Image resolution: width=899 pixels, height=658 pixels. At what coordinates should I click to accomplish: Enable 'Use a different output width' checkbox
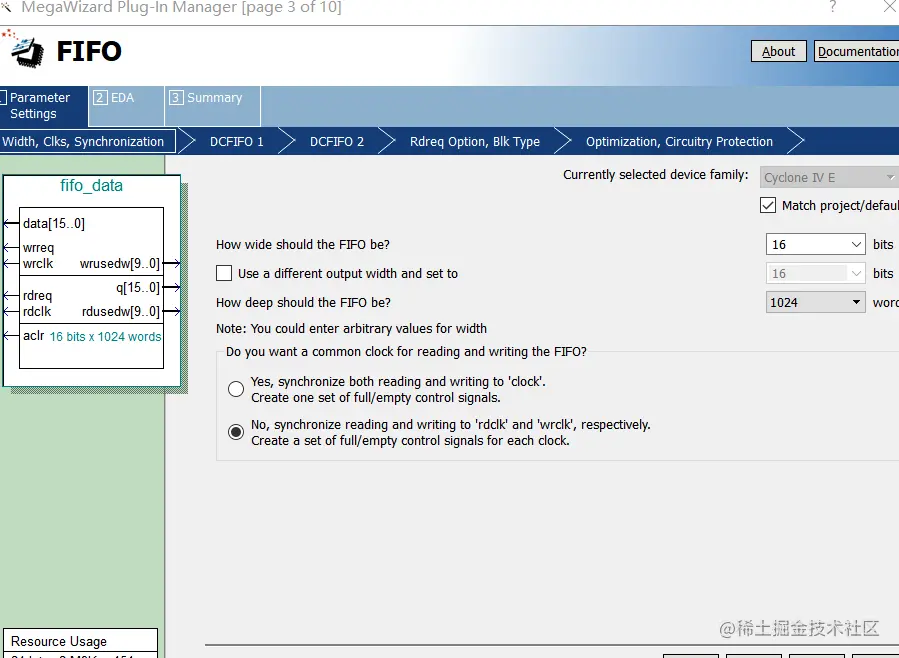[x=224, y=273]
